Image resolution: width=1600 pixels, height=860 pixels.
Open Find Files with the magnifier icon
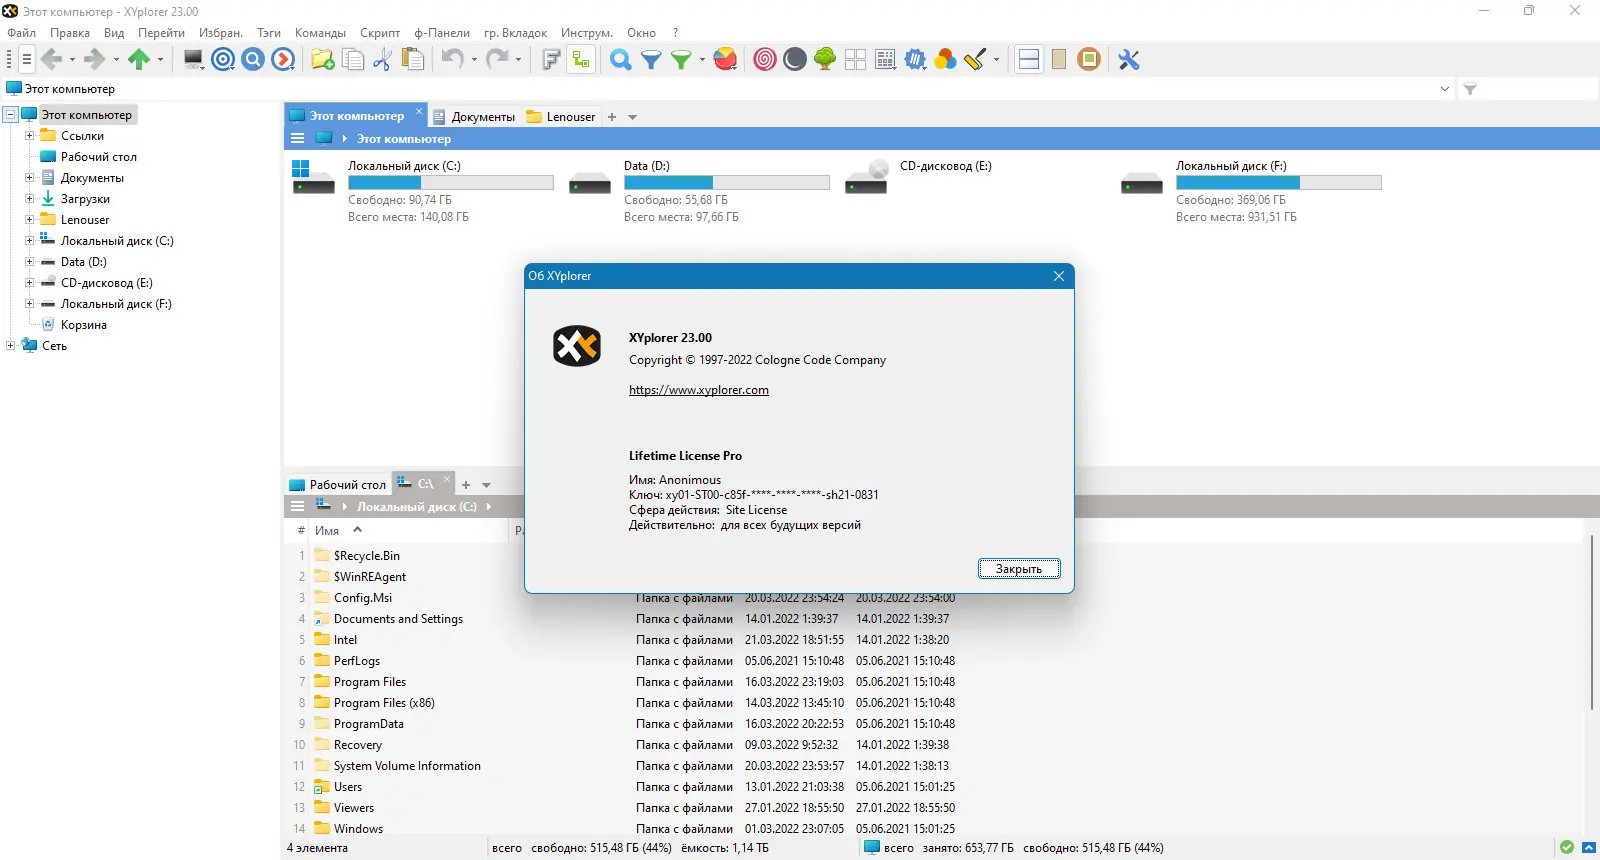(x=621, y=60)
